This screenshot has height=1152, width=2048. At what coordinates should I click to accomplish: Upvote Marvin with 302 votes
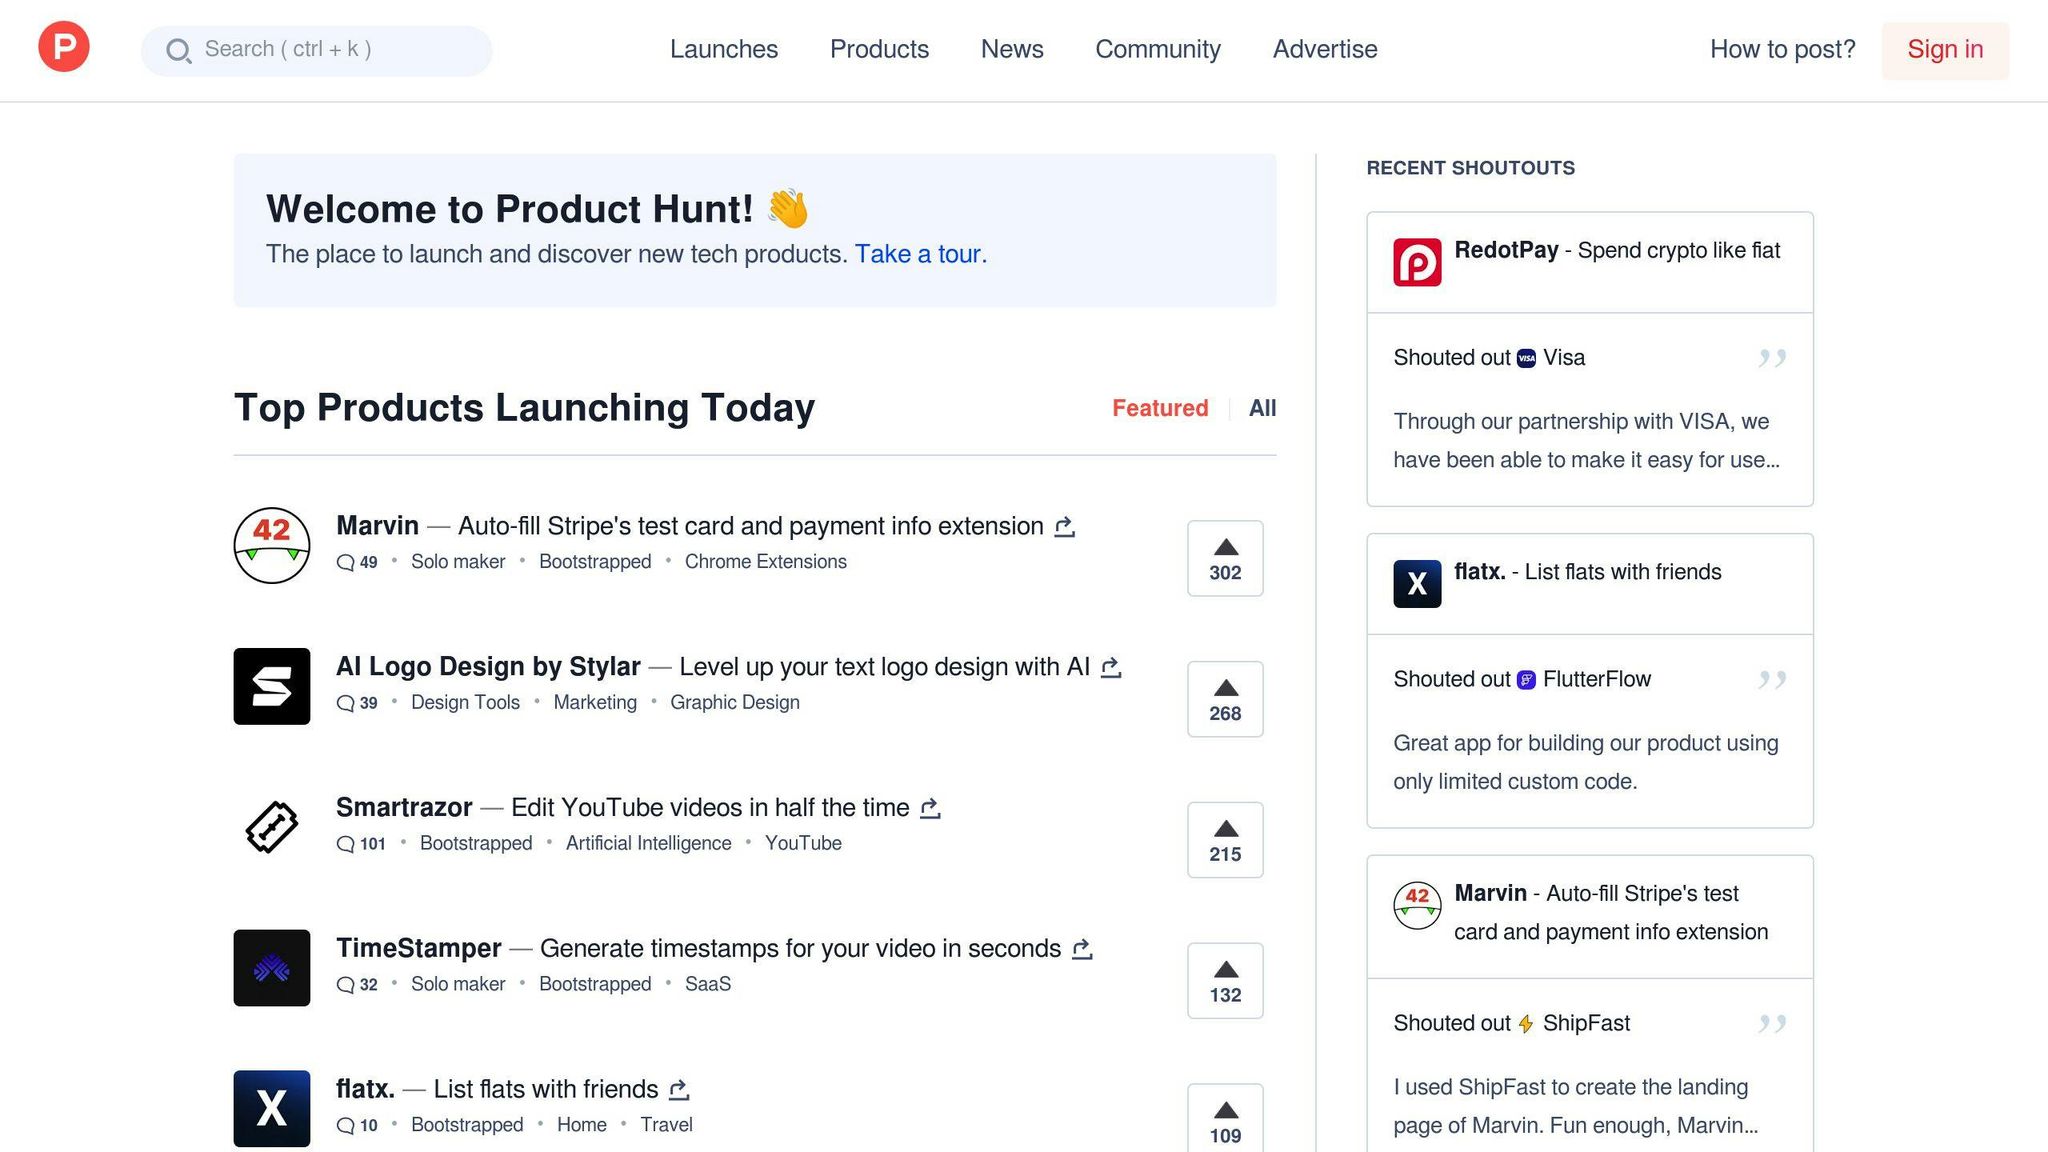[1225, 558]
